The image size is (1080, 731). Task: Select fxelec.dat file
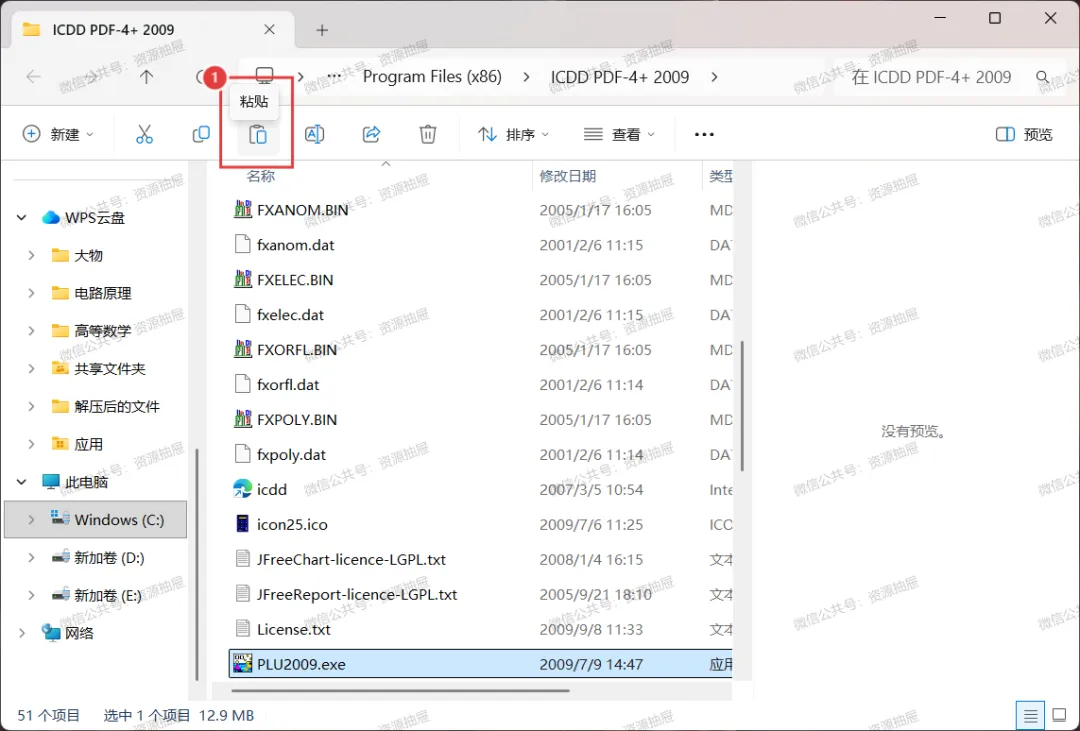click(279, 315)
